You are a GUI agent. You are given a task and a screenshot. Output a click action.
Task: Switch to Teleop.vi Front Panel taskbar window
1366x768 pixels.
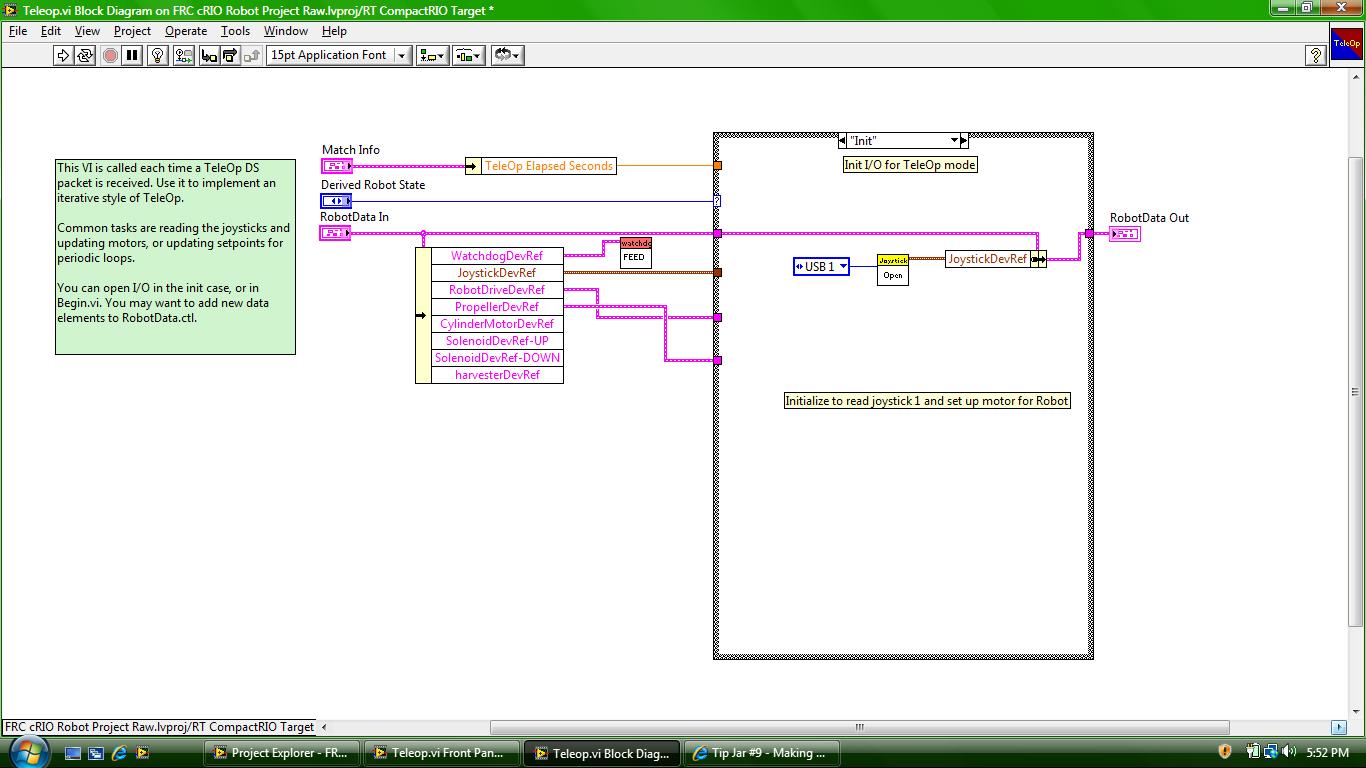coord(441,753)
